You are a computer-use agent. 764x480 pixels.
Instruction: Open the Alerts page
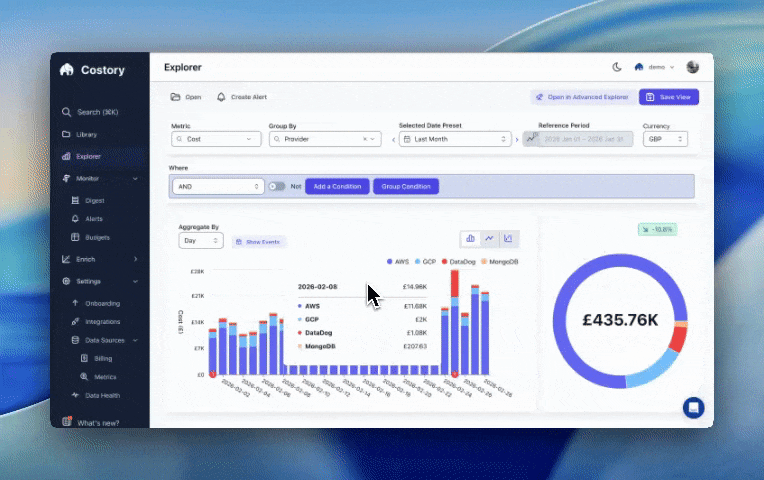(x=87, y=219)
